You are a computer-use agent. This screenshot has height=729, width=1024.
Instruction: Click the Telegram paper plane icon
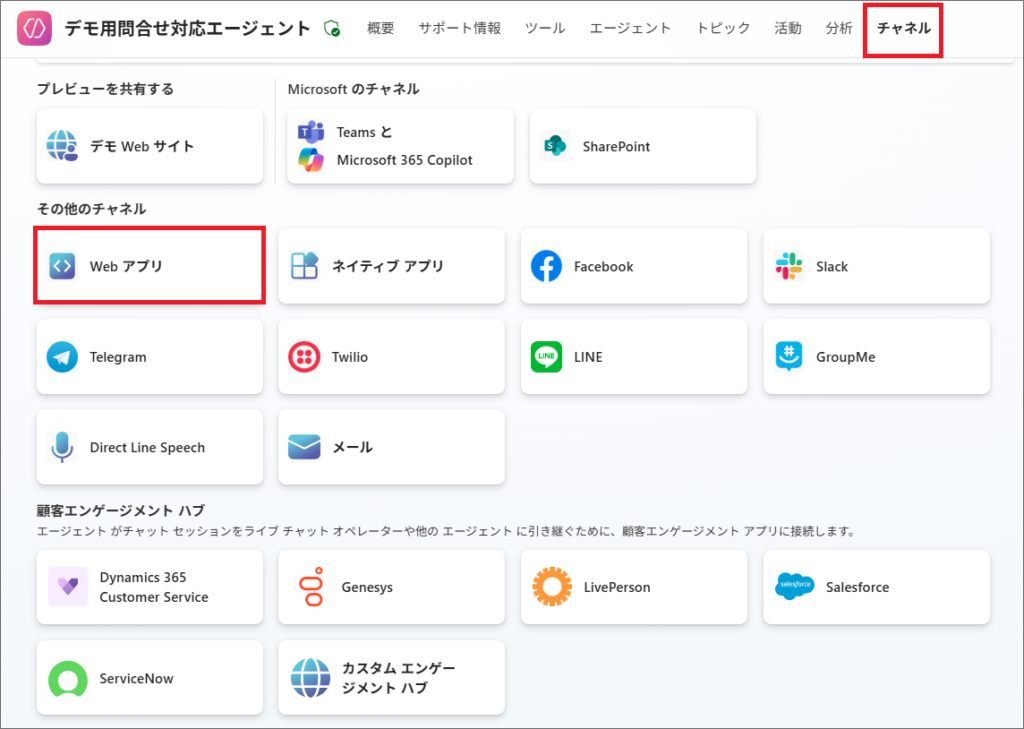[62, 357]
